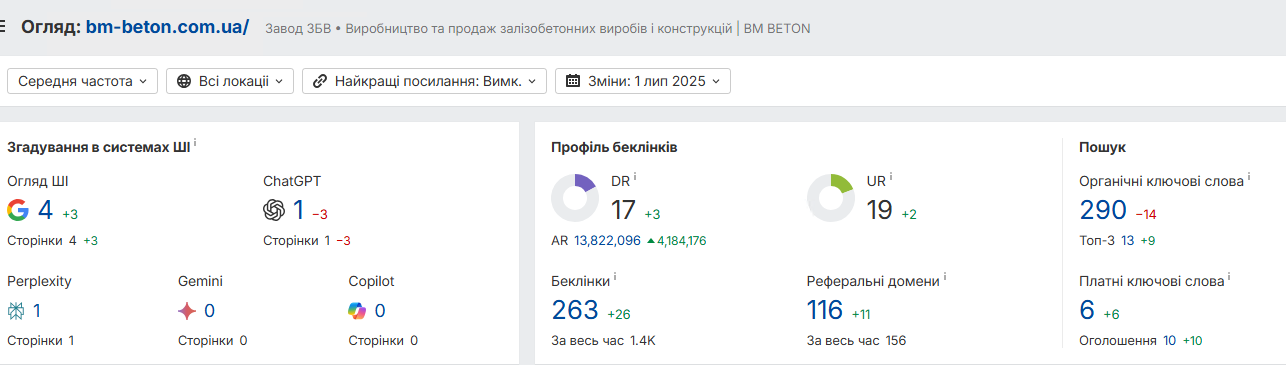This screenshot has width=1286, height=365.
Task: Open the Середня частота dropdown
Action: point(82,81)
